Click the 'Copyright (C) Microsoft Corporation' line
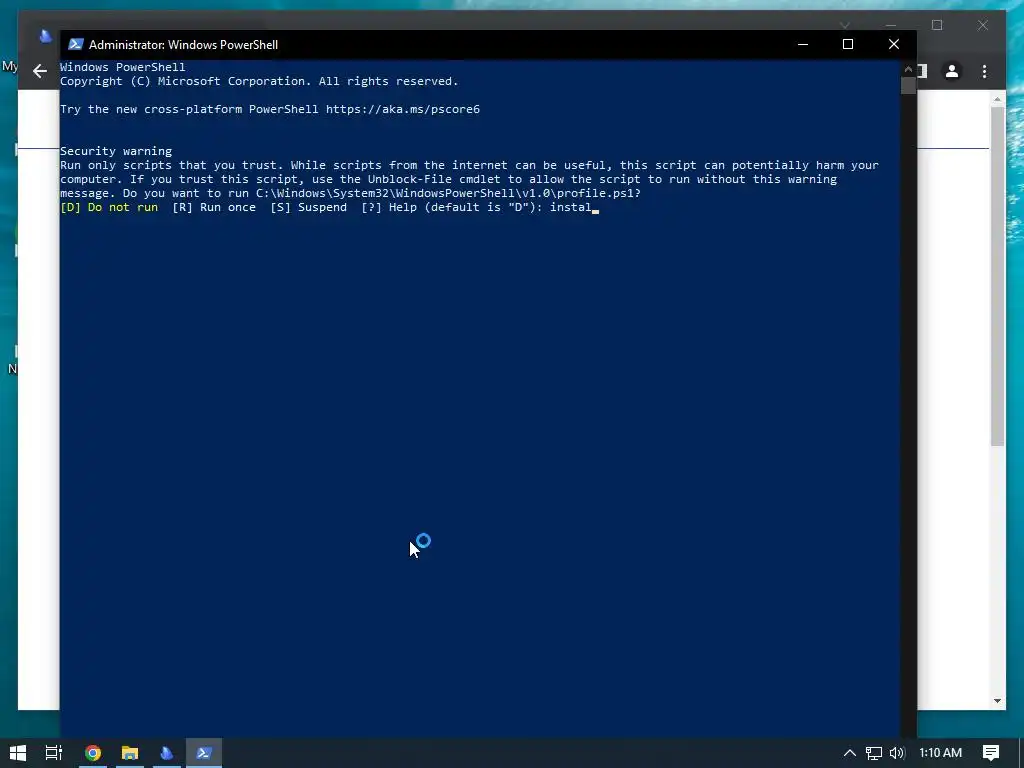 [x=259, y=81]
